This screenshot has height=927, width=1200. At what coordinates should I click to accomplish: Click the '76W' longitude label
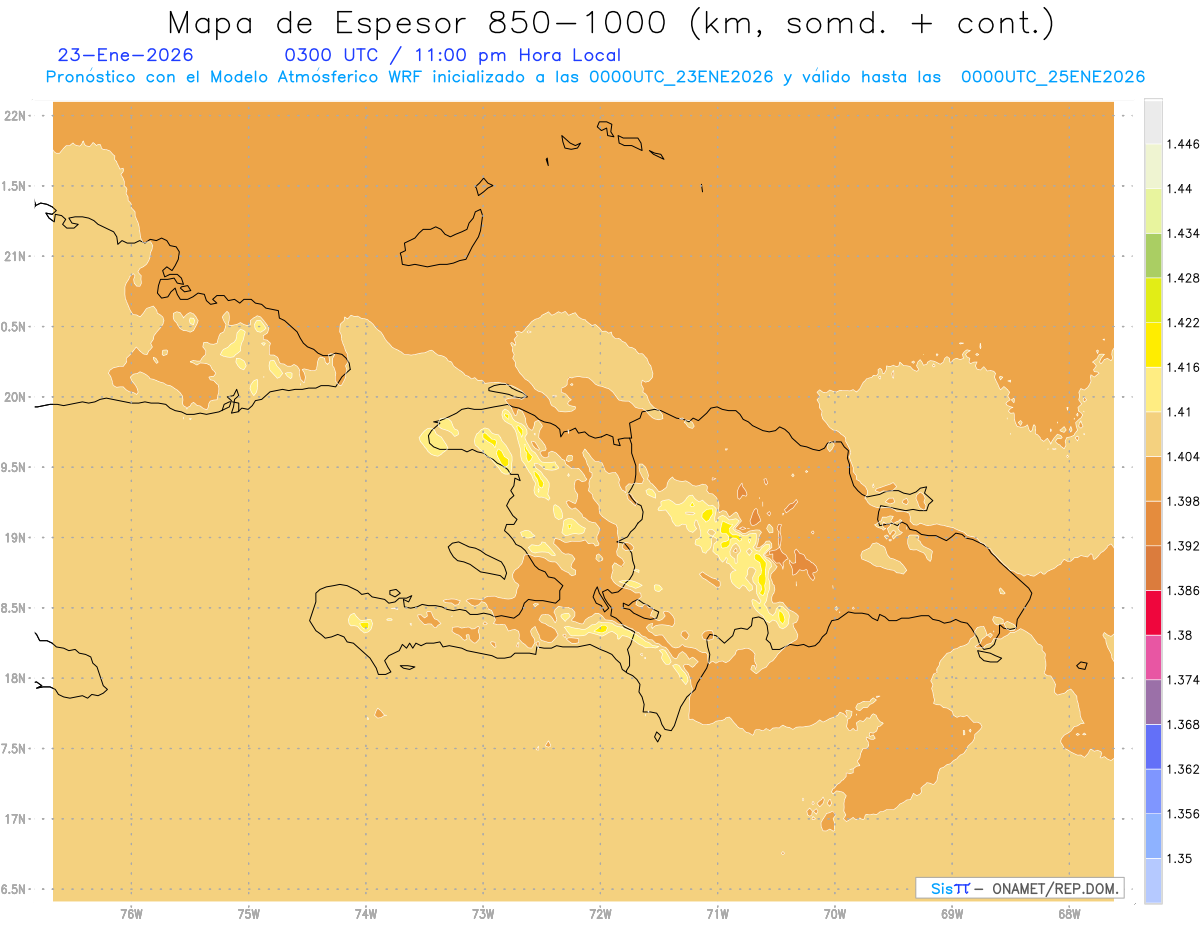[131, 914]
